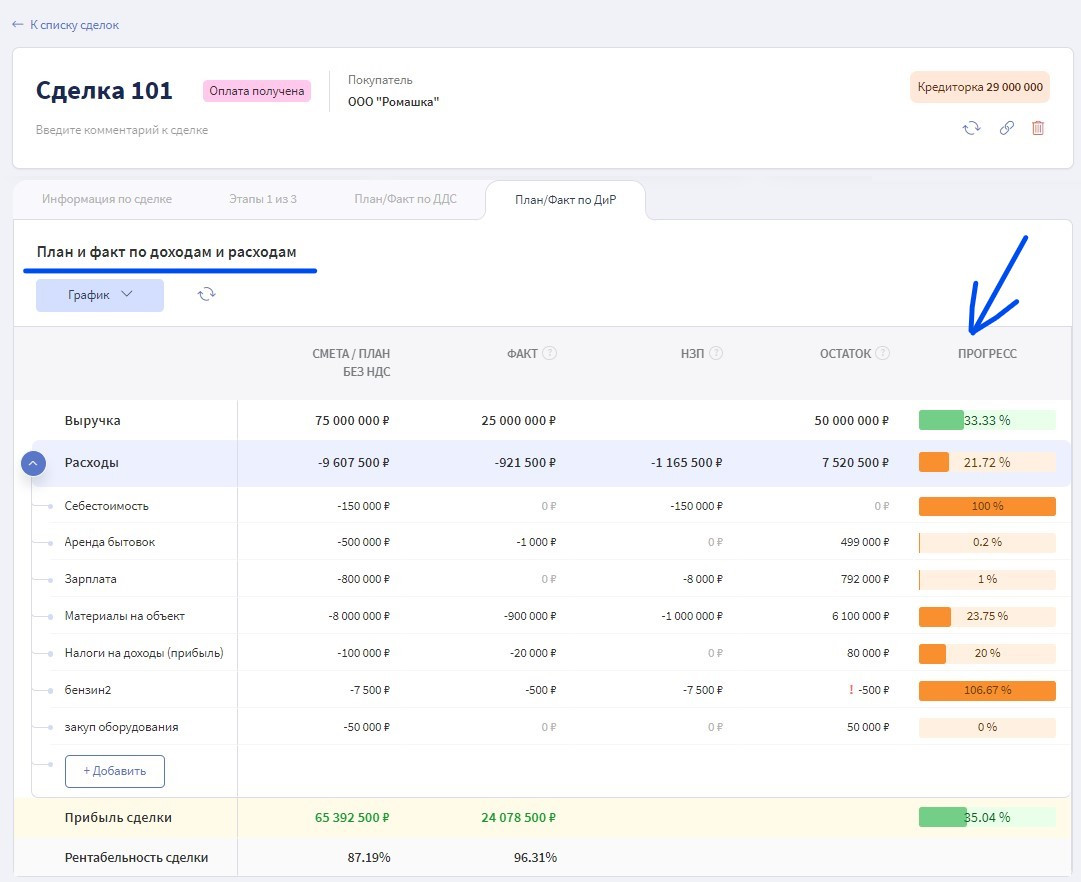
Task: Delete the deal with the trash icon
Action: (1038, 128)
